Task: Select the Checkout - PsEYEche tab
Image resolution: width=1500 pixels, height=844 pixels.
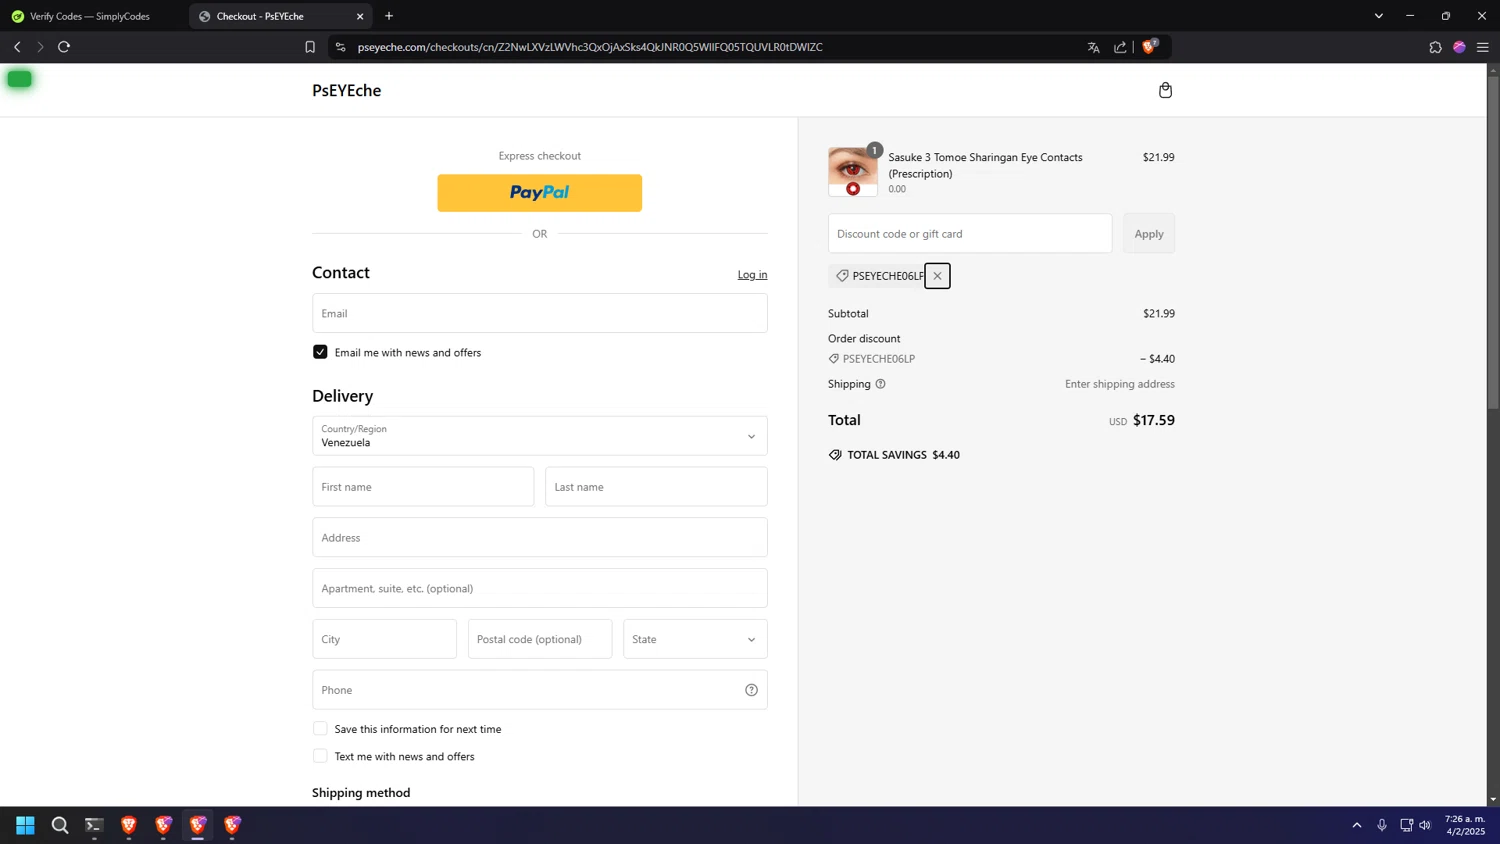Action: pyautogui.click(x=280, y=16)
